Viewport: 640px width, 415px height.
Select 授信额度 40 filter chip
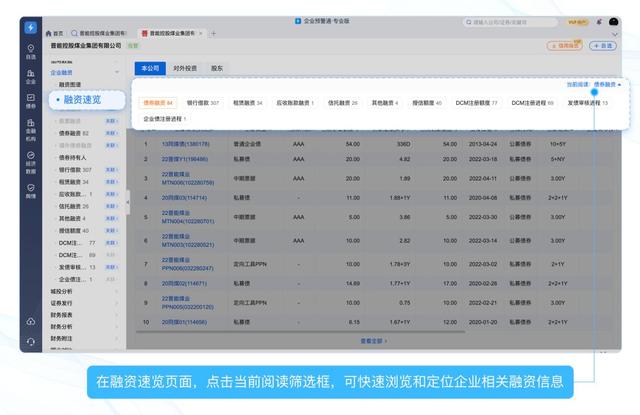click(427, 103)
